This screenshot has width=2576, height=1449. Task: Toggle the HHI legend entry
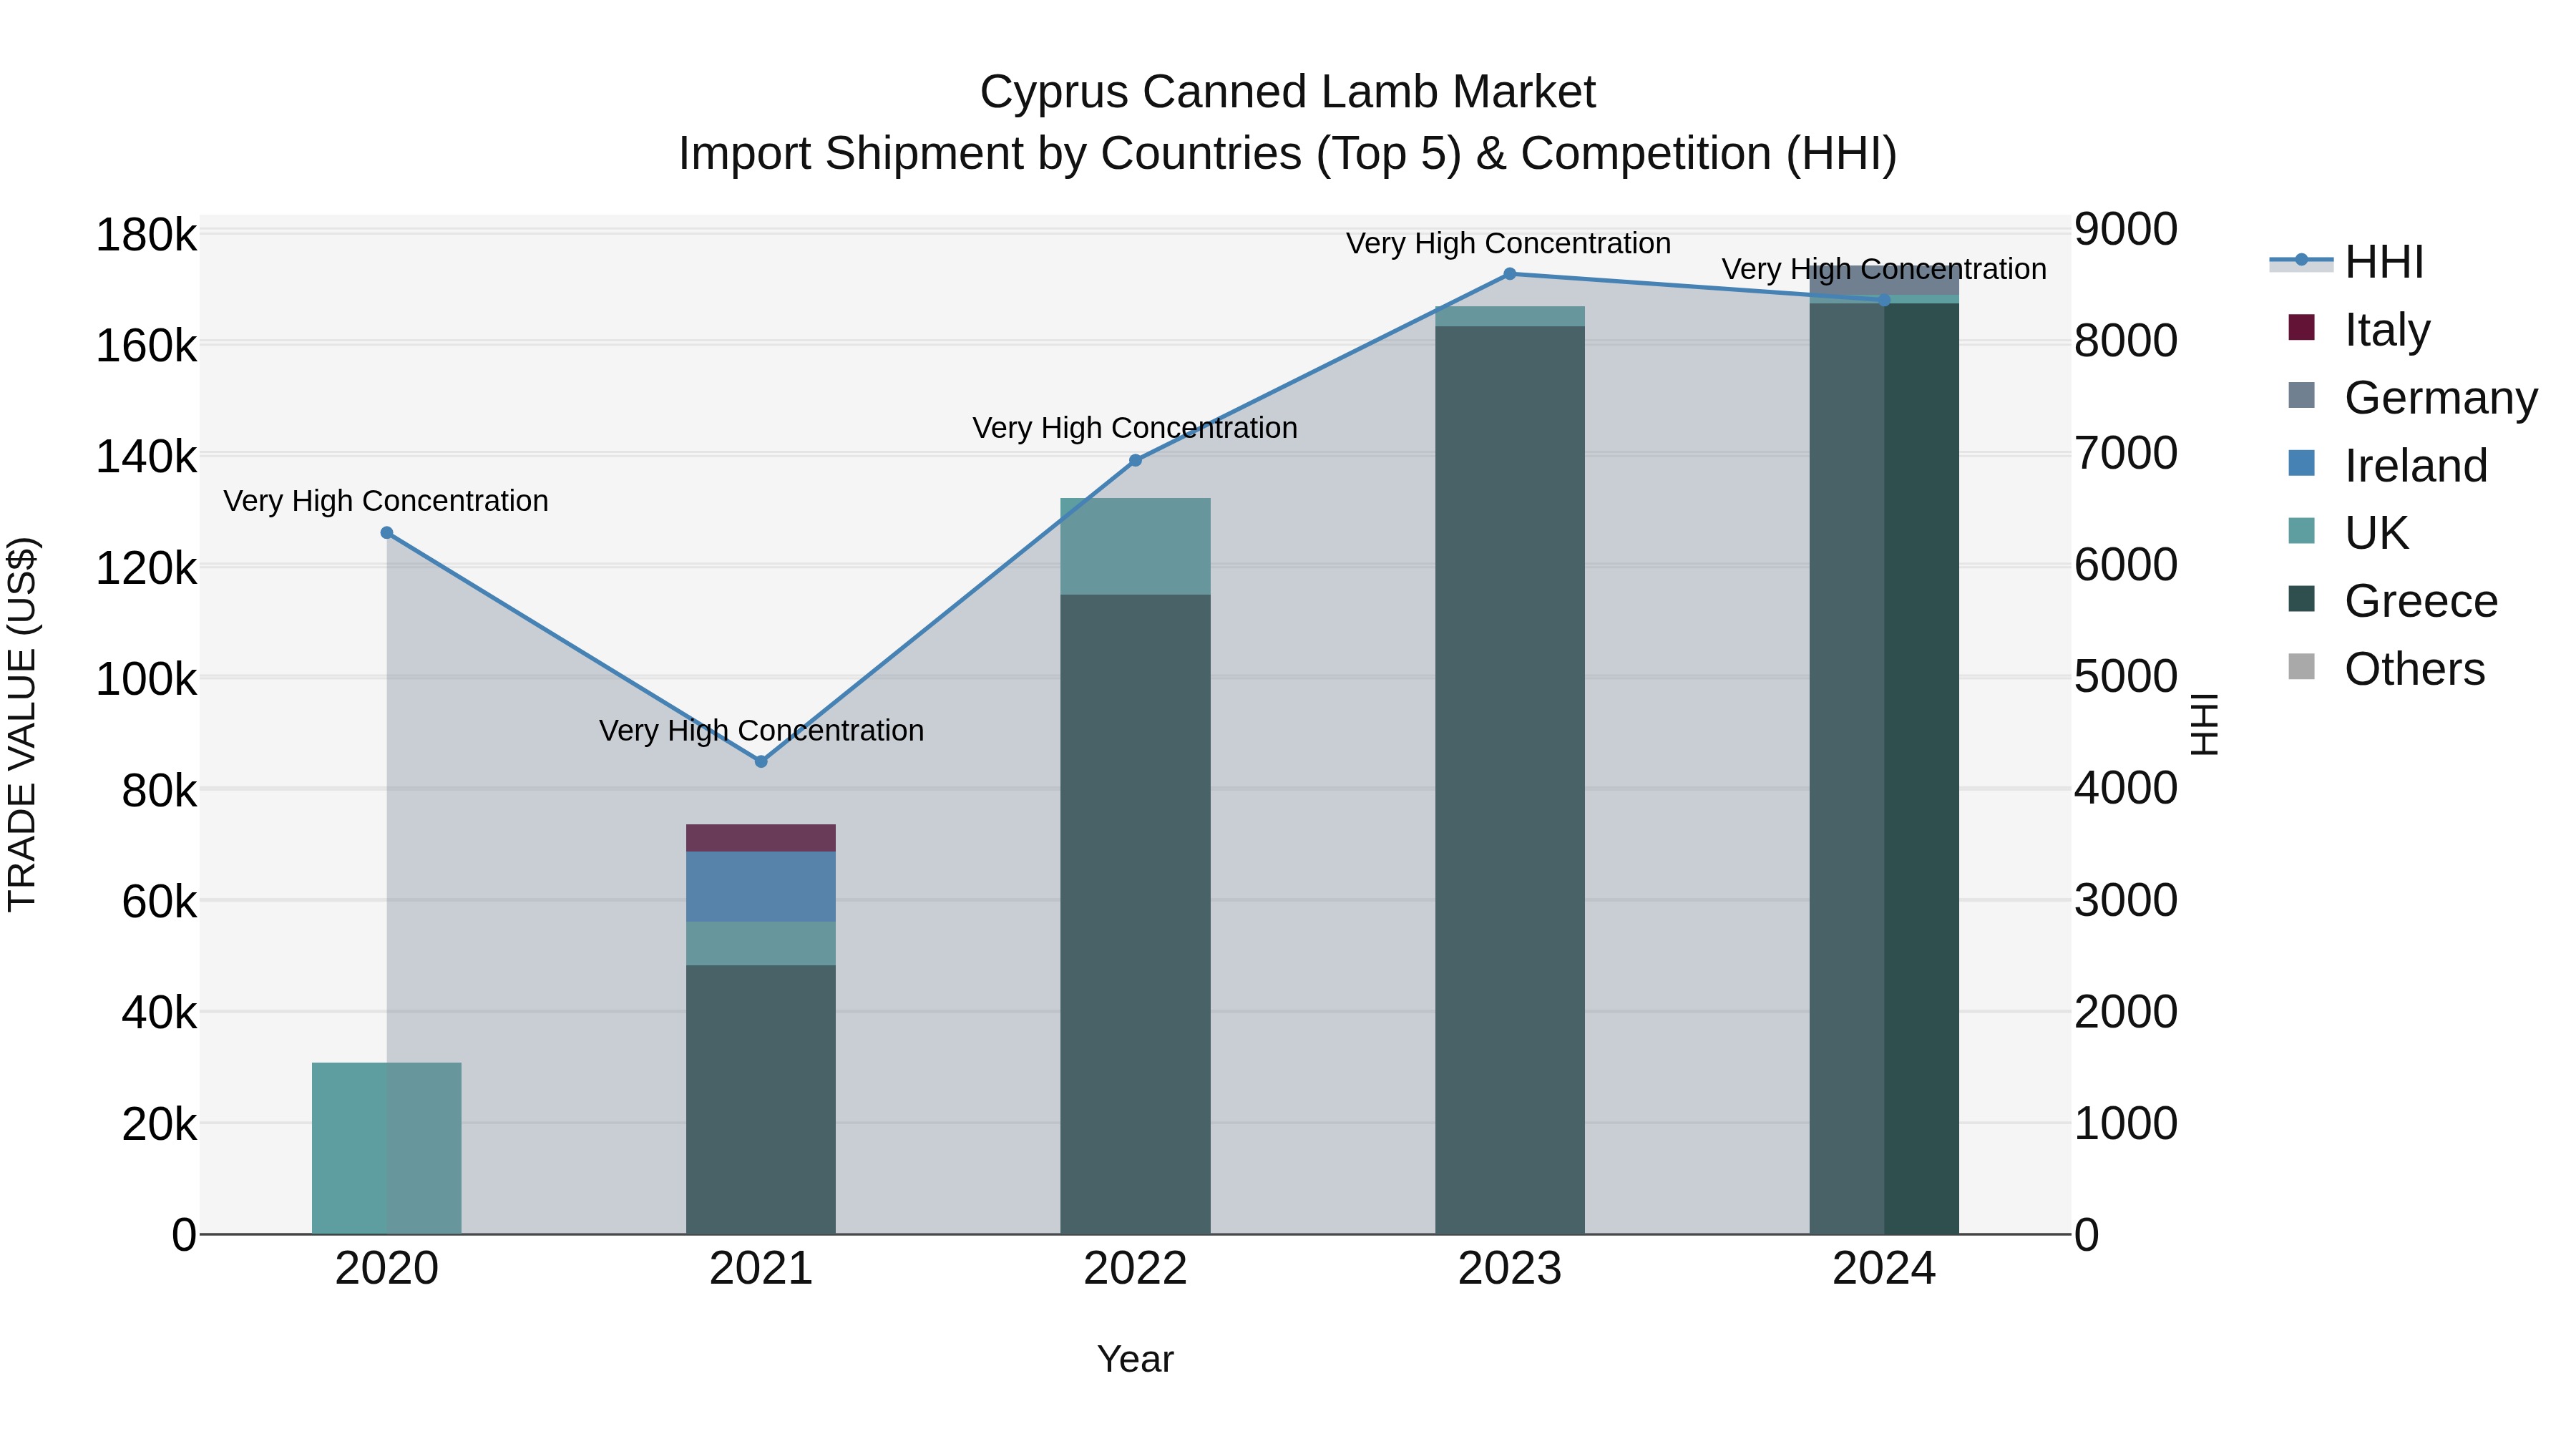[x=2347, y=262]
